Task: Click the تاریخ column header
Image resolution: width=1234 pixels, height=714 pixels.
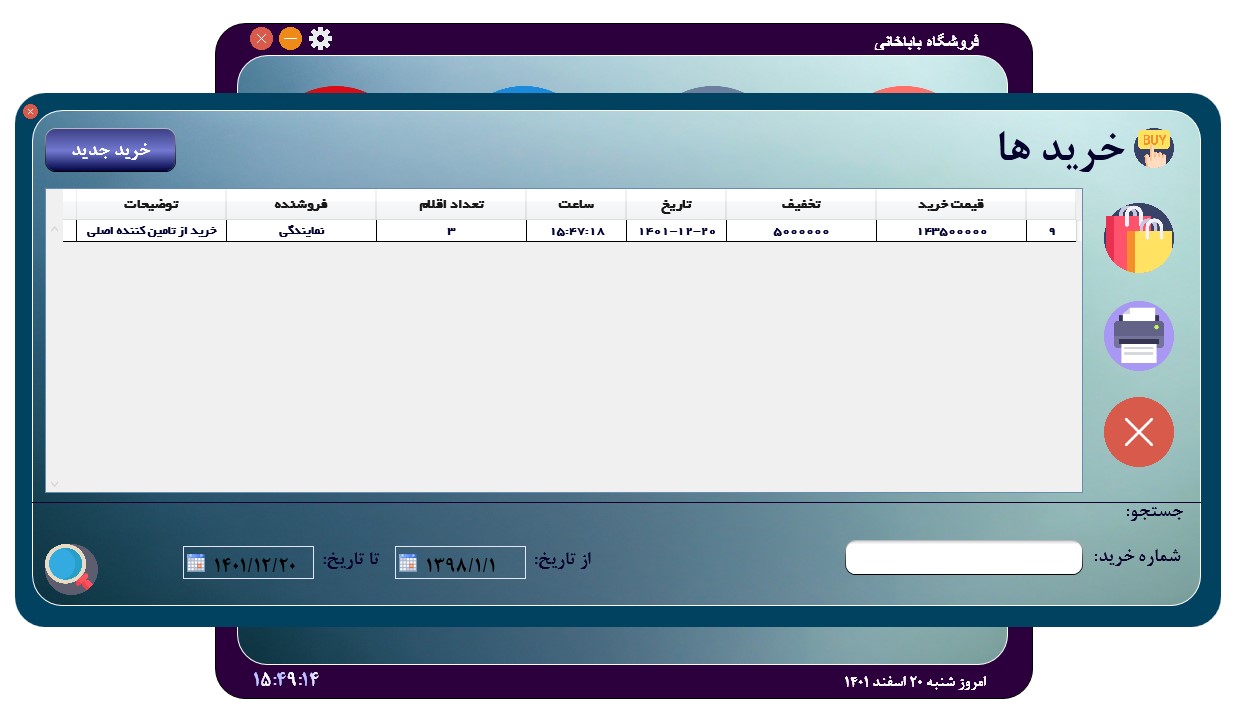Action: pyautogui.click(x=675, y=204)
